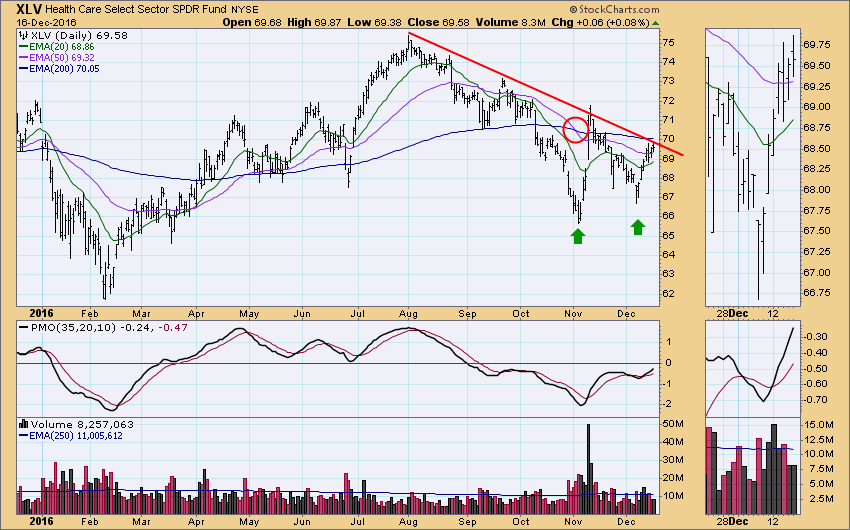Click the -0.30 label on zoomed PMO axis
The height and width of the screenshot is (530, 850).
click(x=815, y=337)
